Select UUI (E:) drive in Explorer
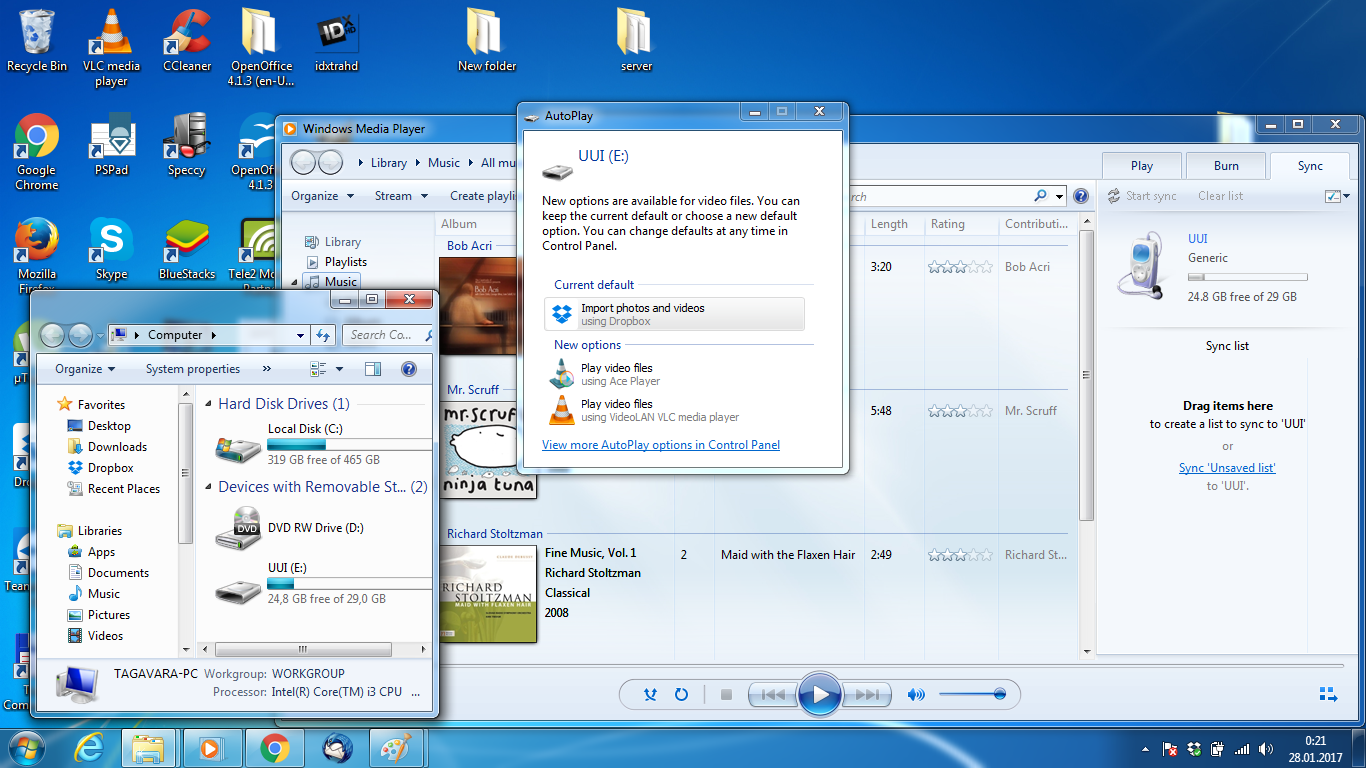The image size is (1366, 768). [x=324, y=583]
